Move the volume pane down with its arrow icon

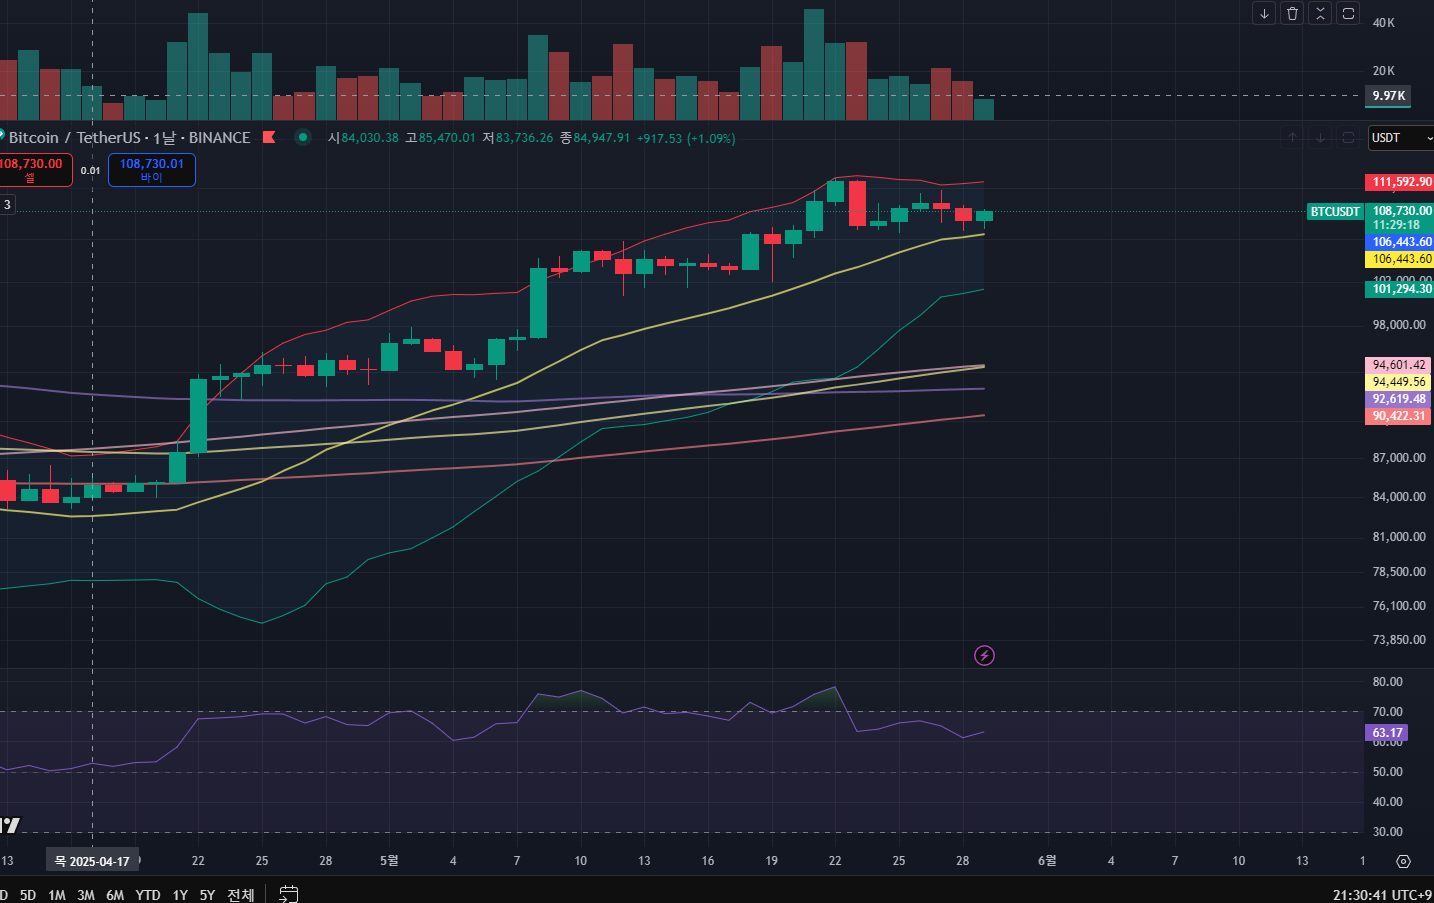point(1264,13)
